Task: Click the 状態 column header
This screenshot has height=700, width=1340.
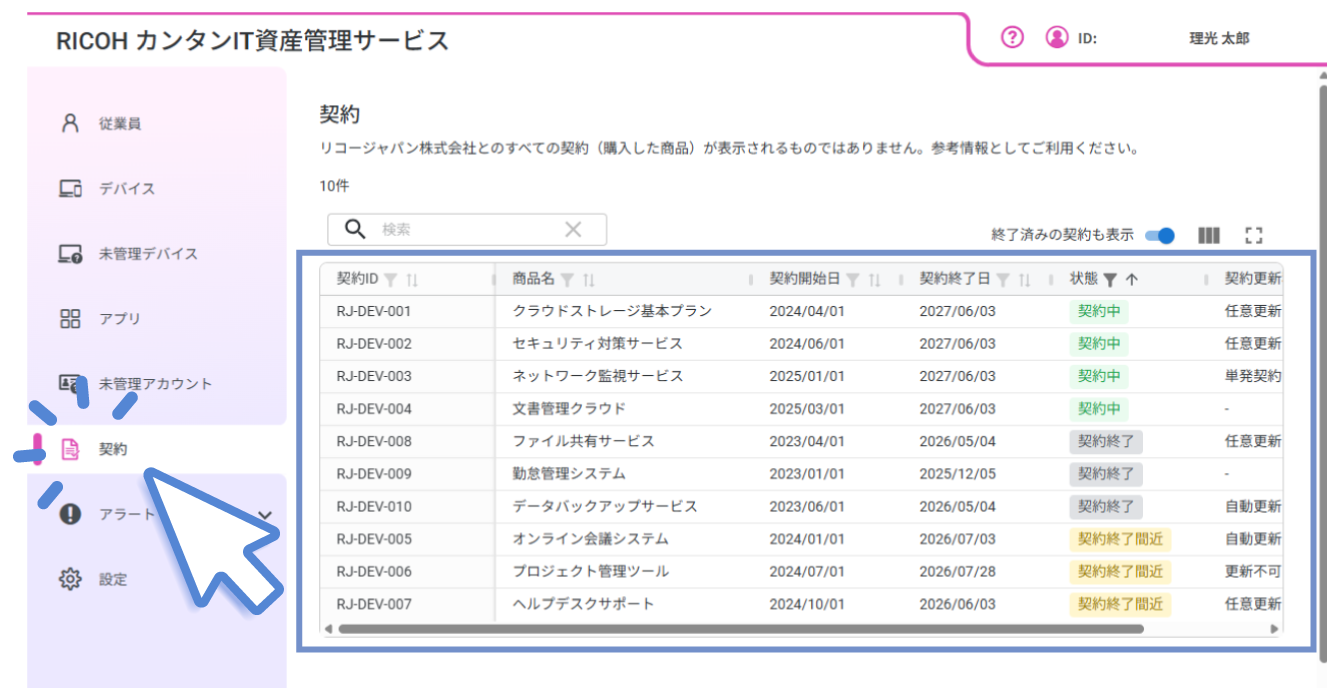Action: (1084, 279)
